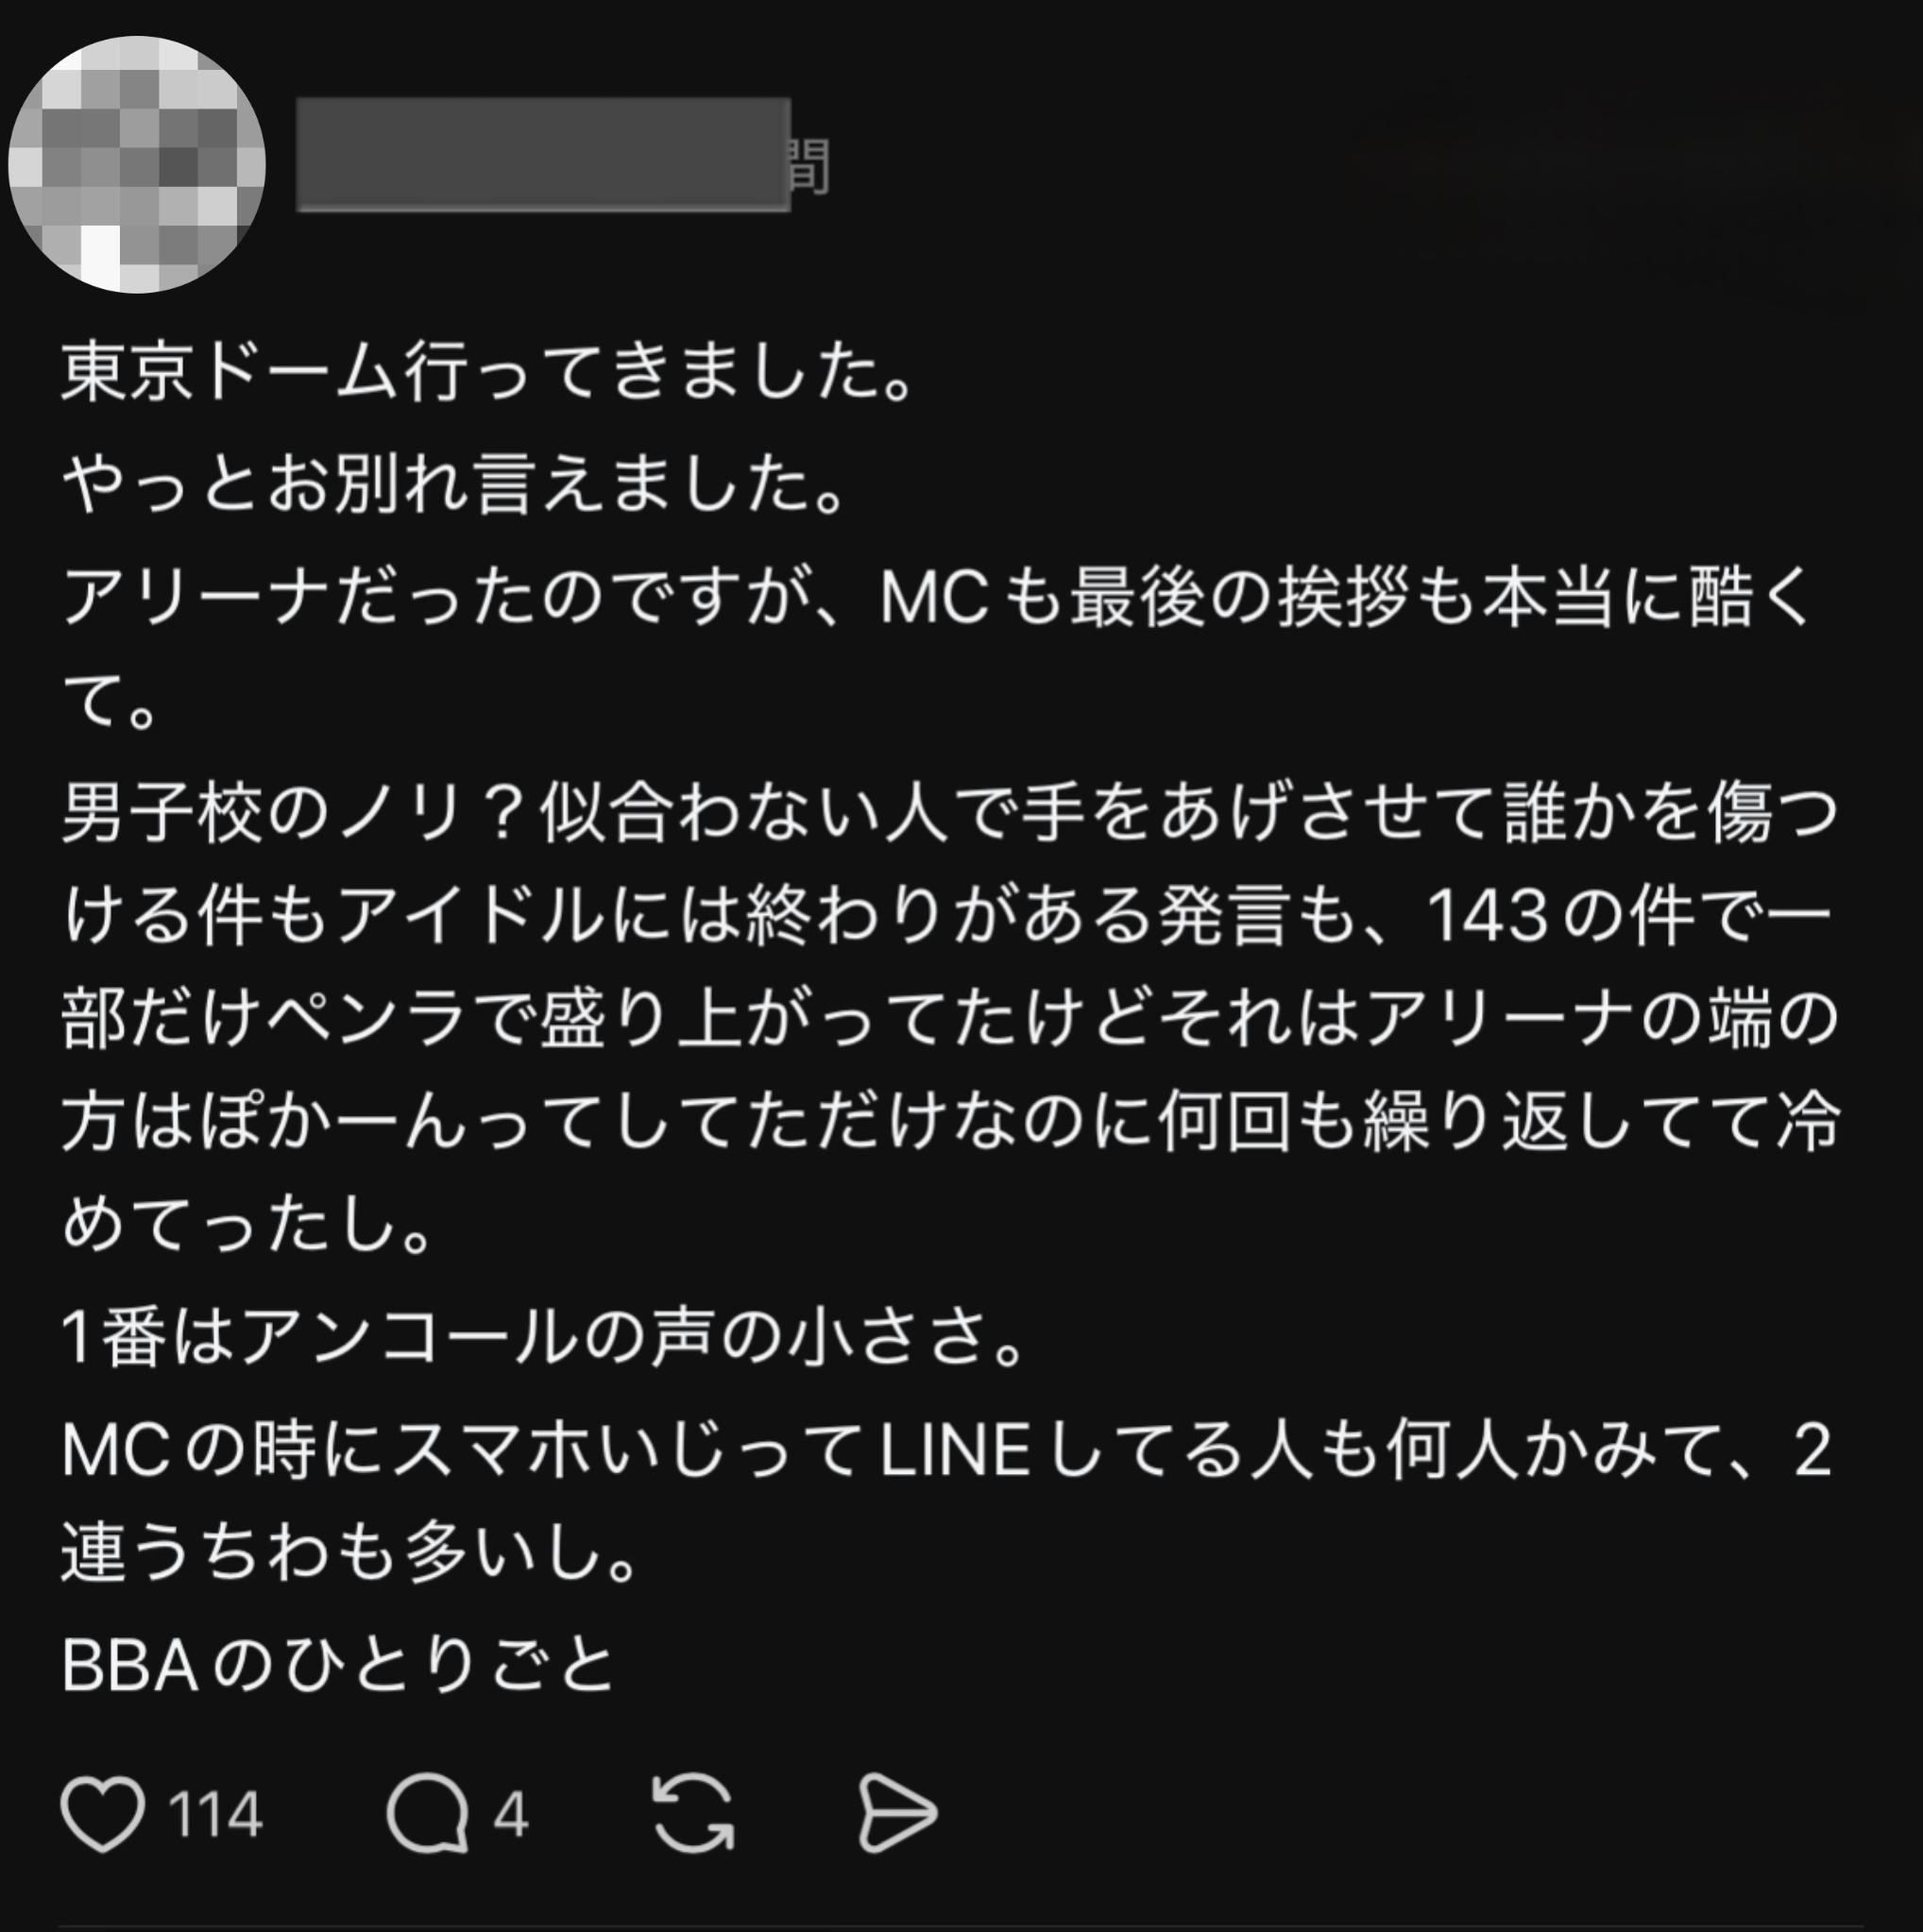View the 114 likes count
1923x1932 pixels.
click(215, 1815)
